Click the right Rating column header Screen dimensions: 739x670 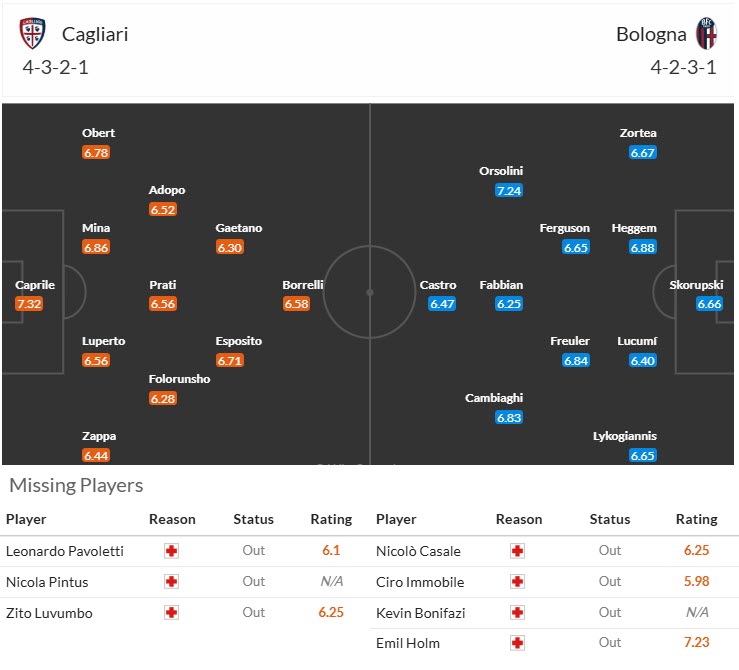[x=696, y=519]
